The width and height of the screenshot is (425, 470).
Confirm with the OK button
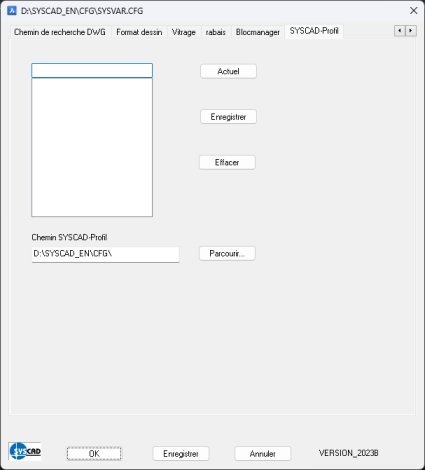94,454
